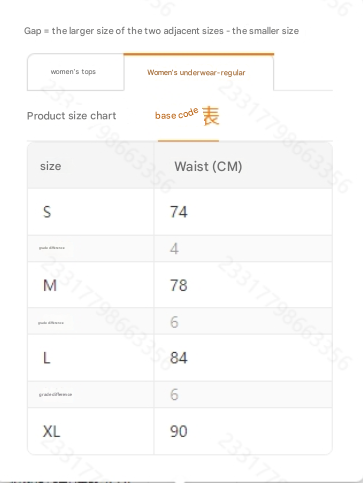
Task: Click the grade difference label below S
Action: point(52,248)
